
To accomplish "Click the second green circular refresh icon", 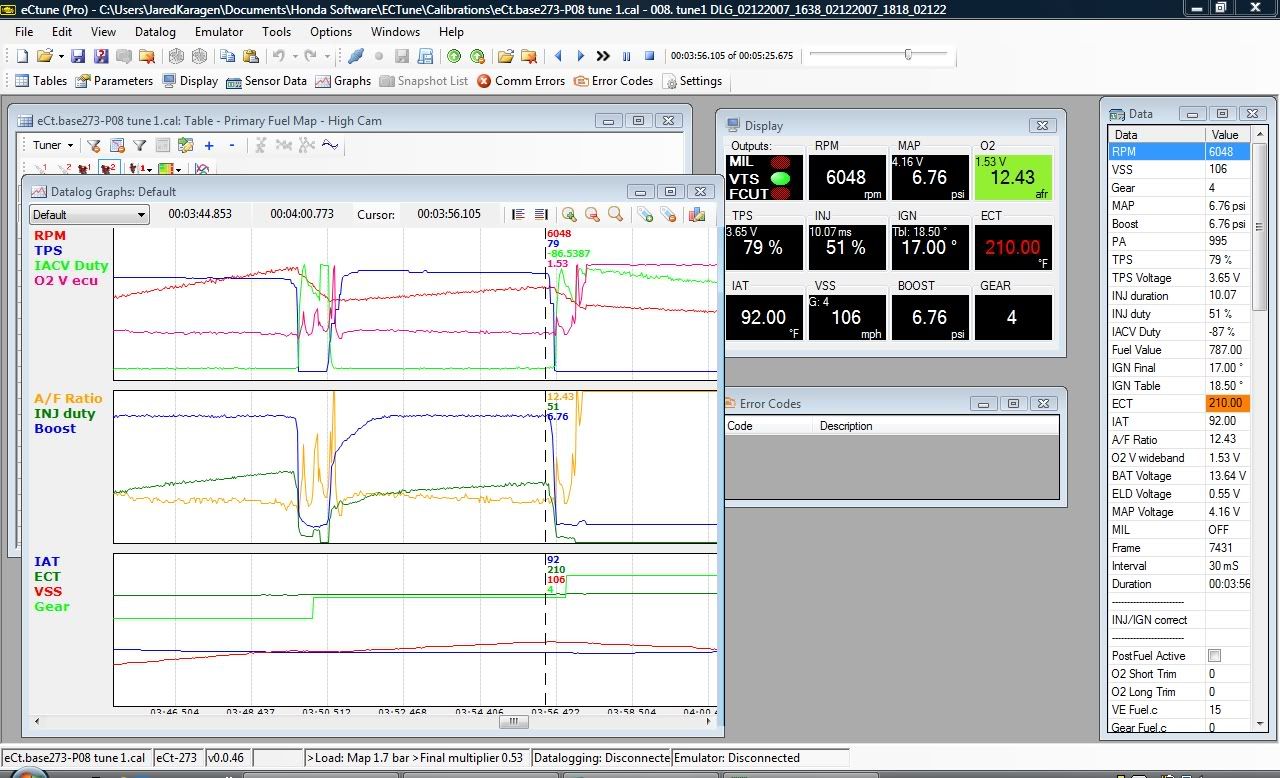I will 477,56.
